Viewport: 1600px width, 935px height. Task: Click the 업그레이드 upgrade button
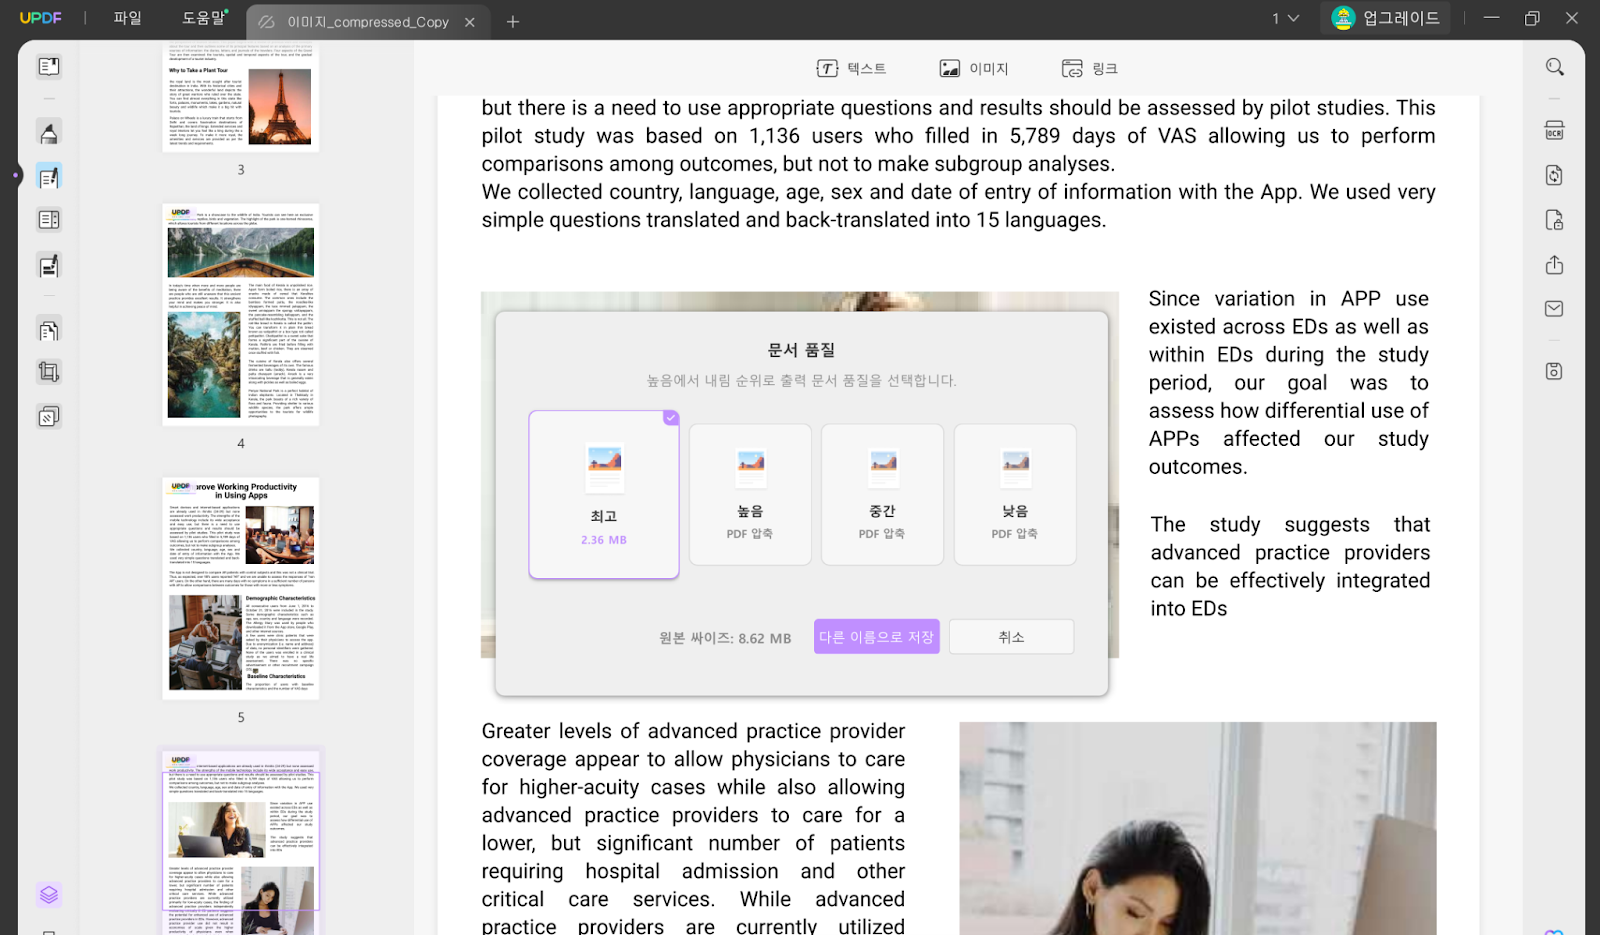coord(1385,18)
